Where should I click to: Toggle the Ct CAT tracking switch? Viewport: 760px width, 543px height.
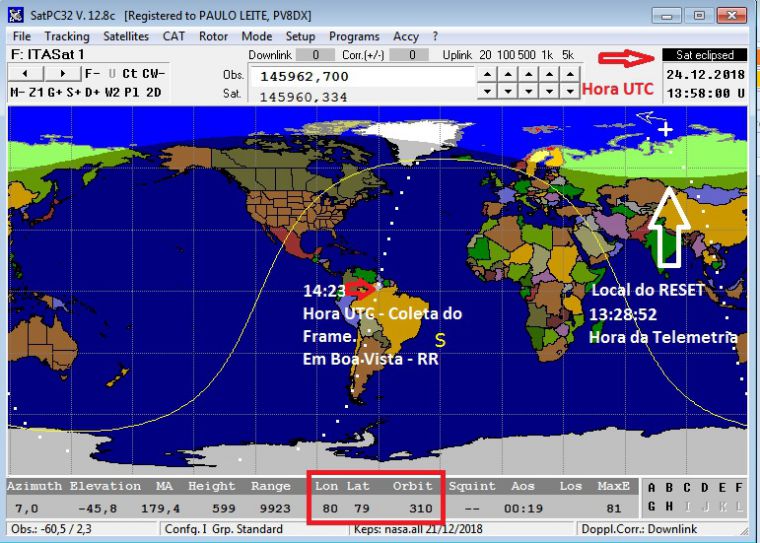(130, 74)
